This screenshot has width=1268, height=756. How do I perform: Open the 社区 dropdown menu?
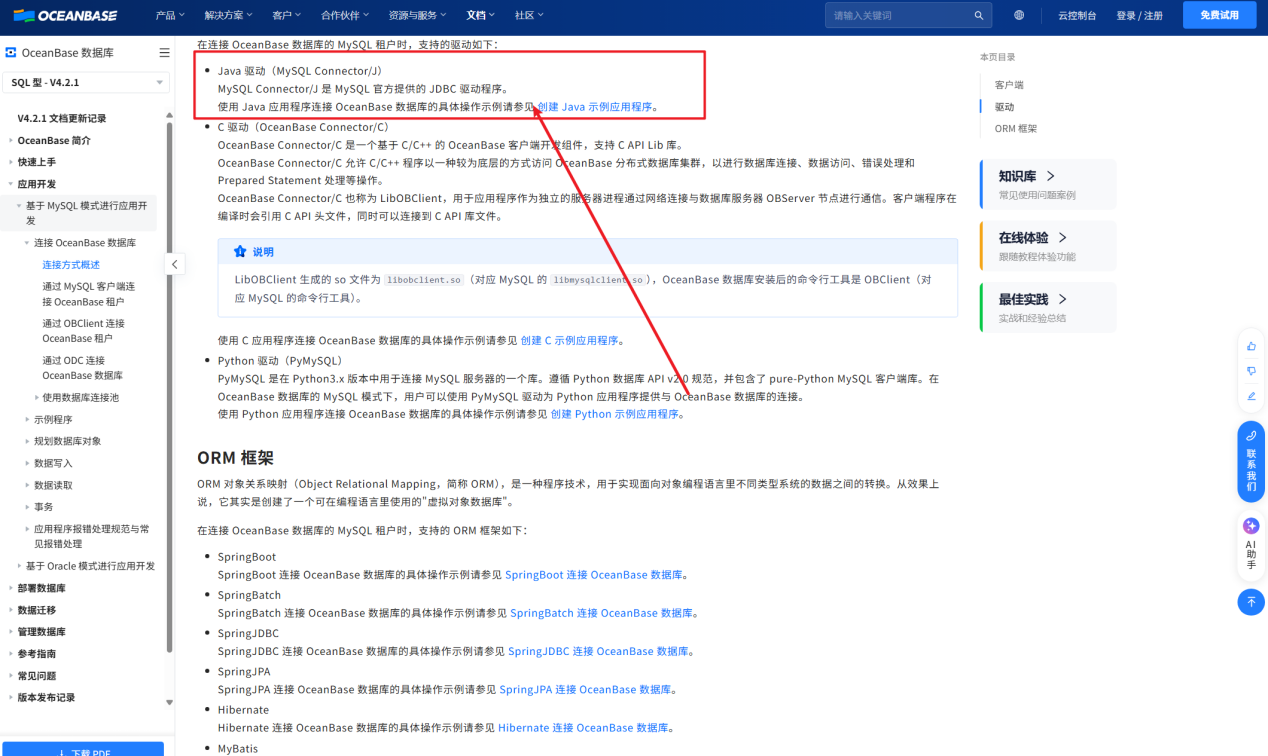coord(530,15)
